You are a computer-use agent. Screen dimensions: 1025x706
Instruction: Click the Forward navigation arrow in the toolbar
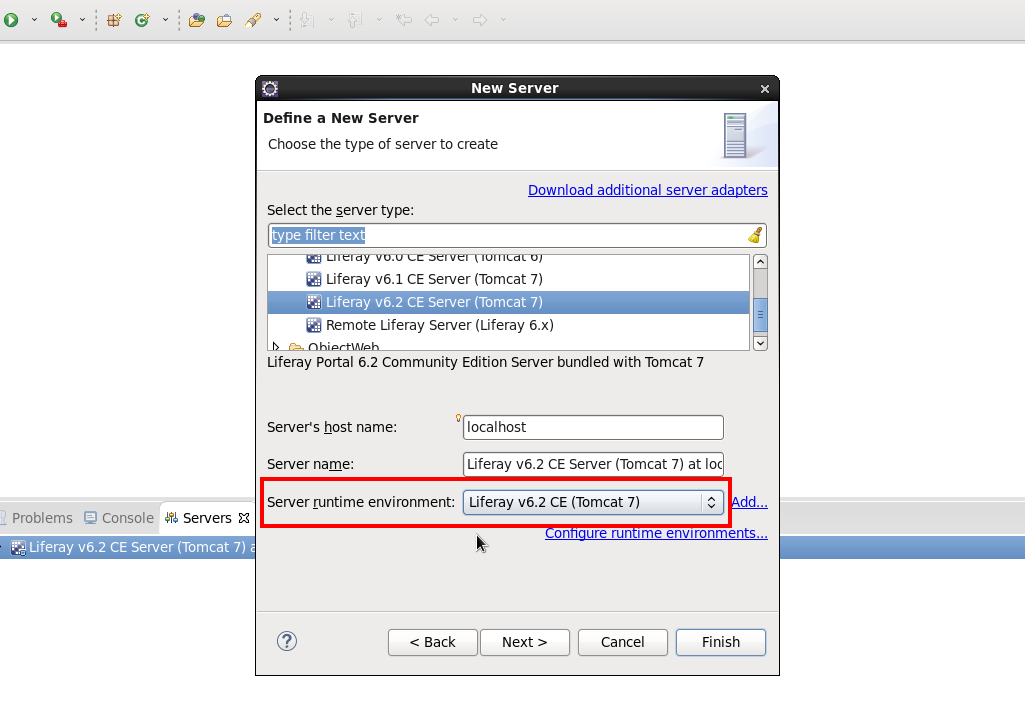click(480, 20)
